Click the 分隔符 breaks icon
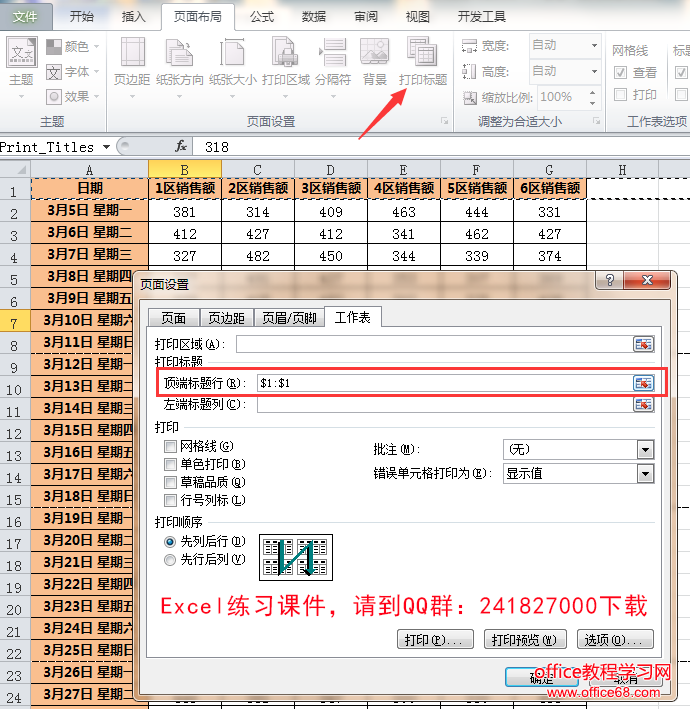The width and height of the screenshot is (690, 709). (333, 53)
